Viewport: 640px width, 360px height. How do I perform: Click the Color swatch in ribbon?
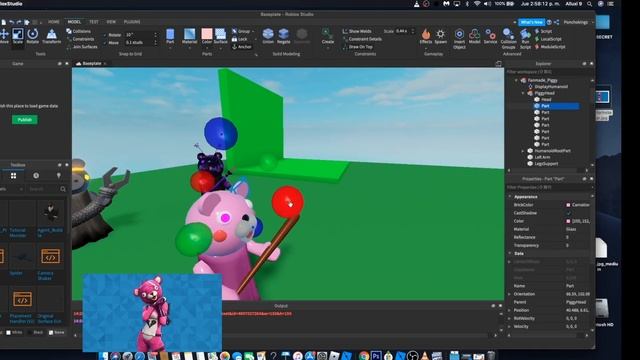coord(207,34)
